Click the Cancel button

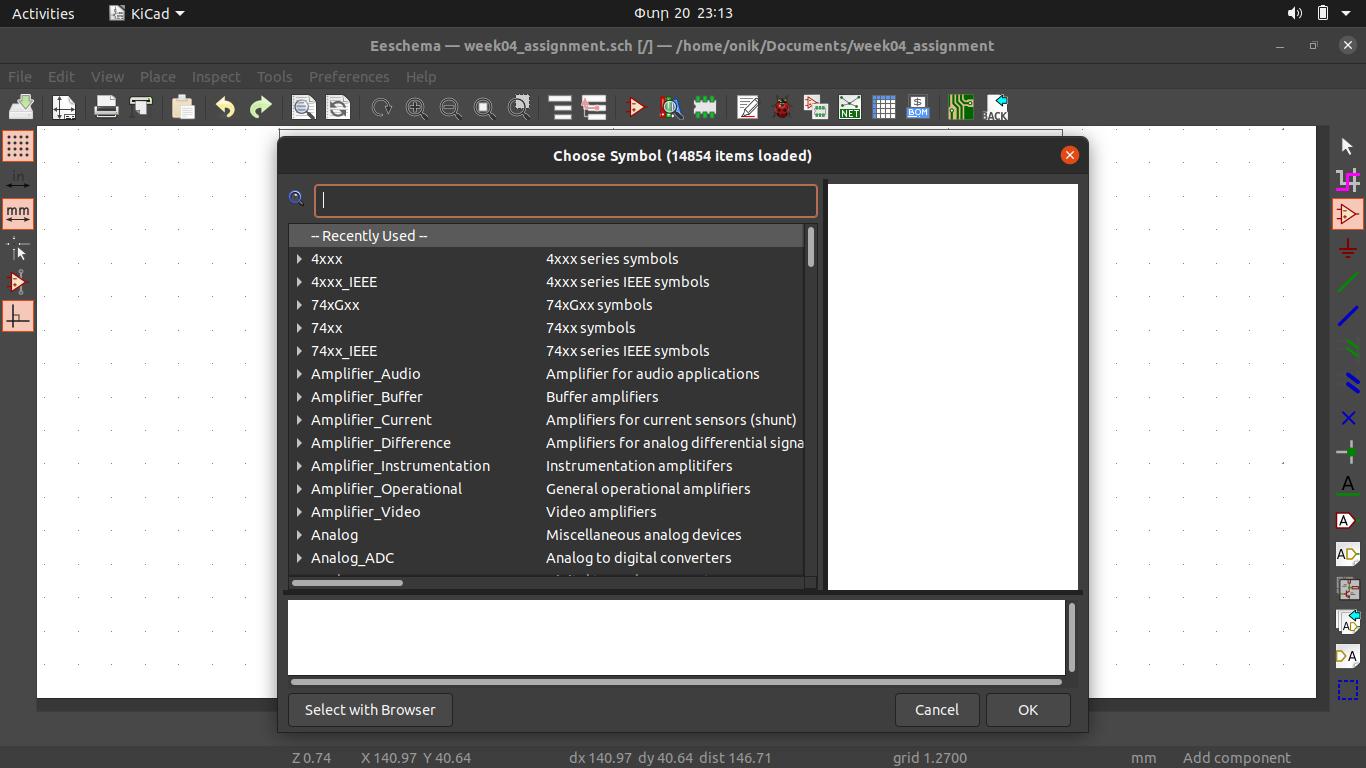937,710
